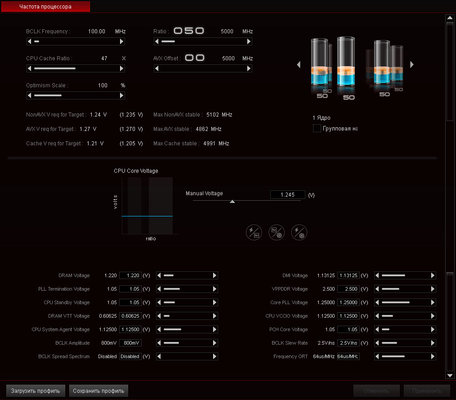
Task: Click the Сохранить профиль button
Action: click(x=98, y=391)
